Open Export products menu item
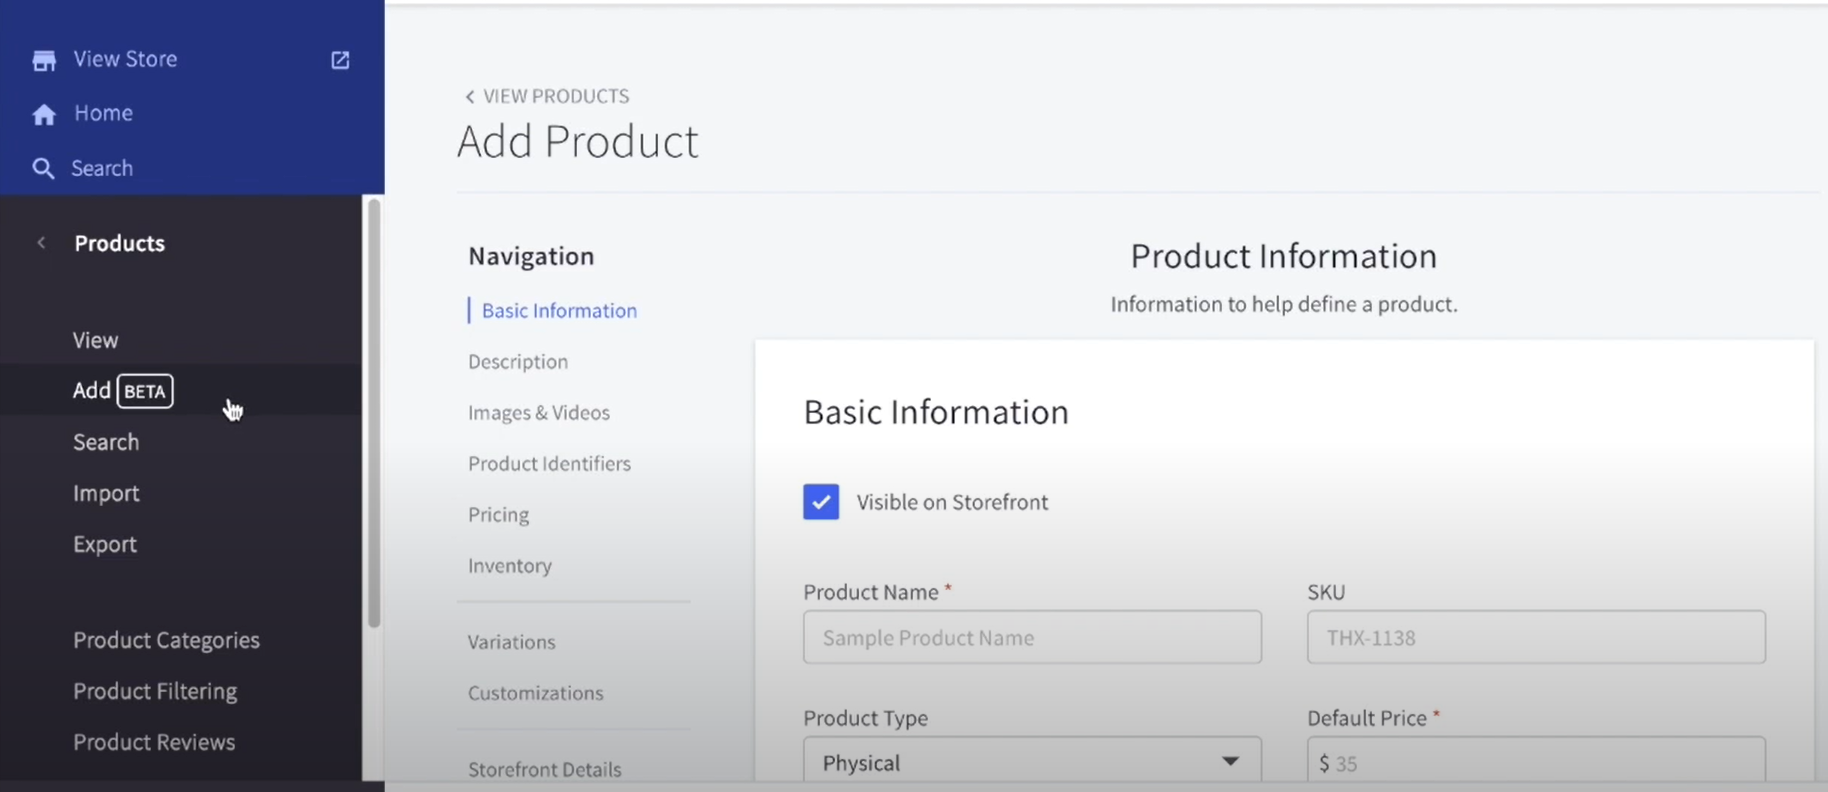 pos(105,544)
